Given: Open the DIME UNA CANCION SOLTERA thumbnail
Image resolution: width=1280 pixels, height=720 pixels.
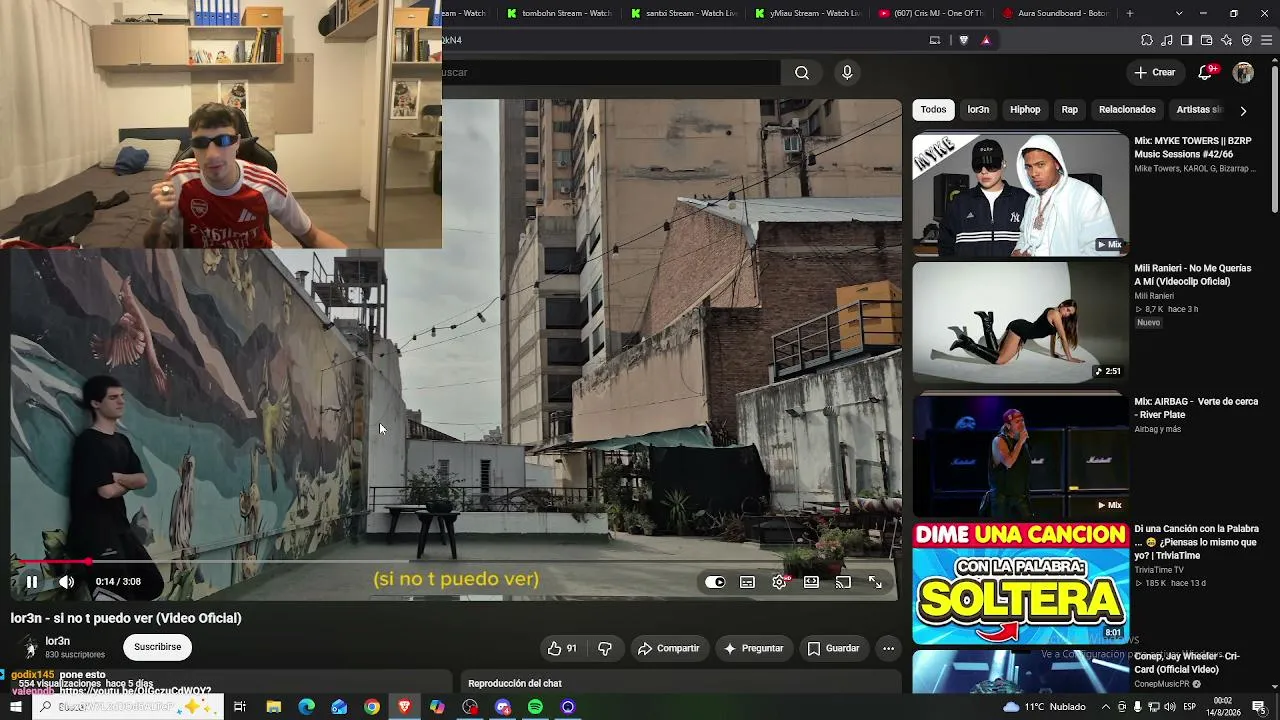Looking at the screenshot, I should tap(1020, 584).
